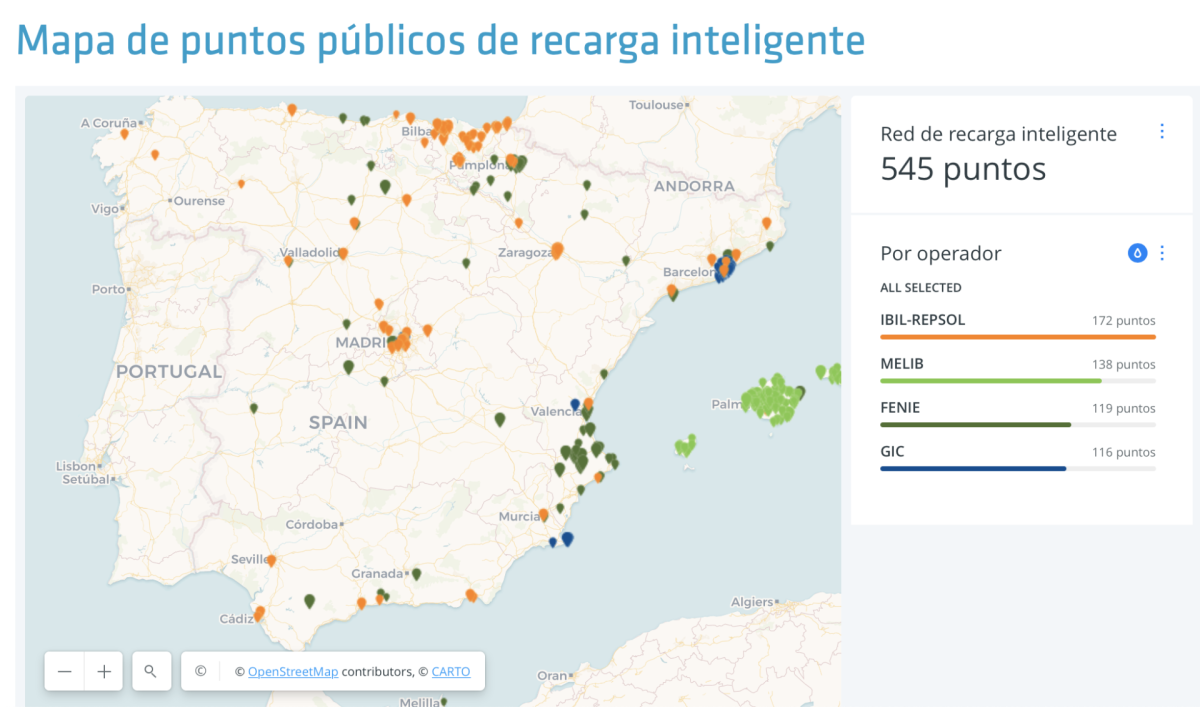
Task: Open options menu of Red de recarga widget
Action: click(1162, 130)
